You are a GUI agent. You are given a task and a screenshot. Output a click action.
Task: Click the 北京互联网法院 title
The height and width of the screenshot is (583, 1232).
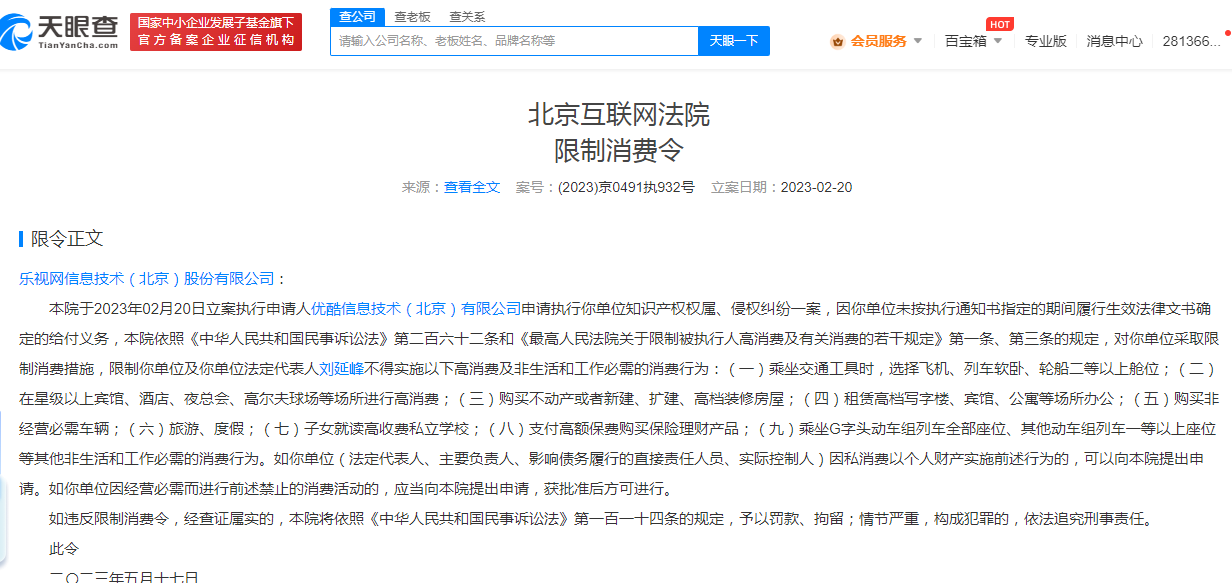pyautogui.click(x=619, y=115)
